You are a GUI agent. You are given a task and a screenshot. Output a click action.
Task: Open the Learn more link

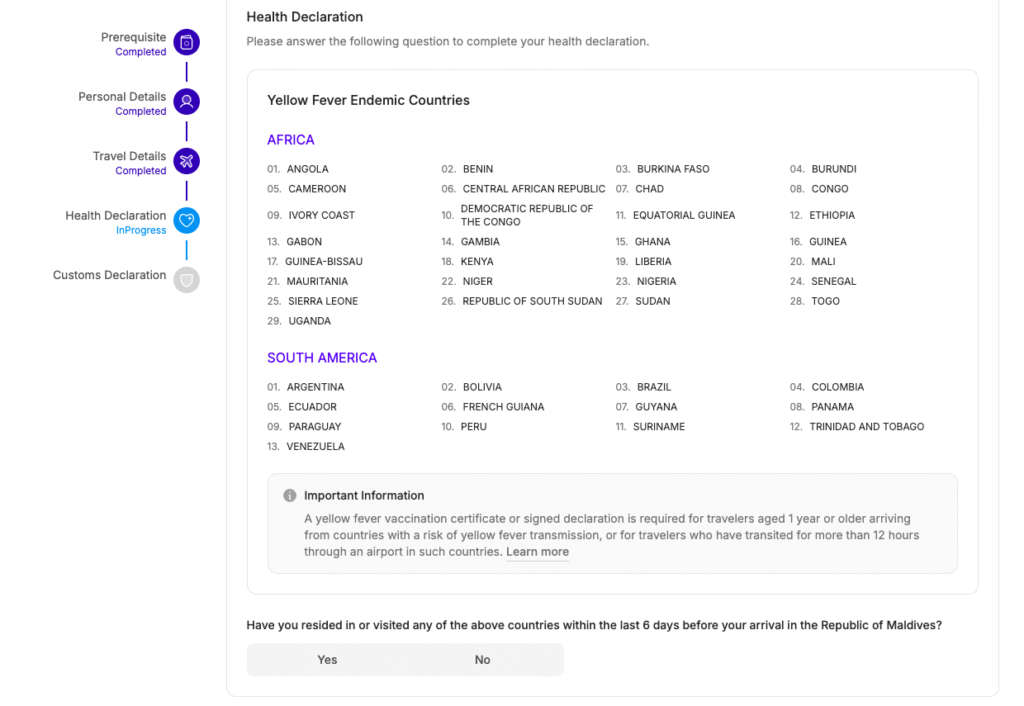[537, 552]
